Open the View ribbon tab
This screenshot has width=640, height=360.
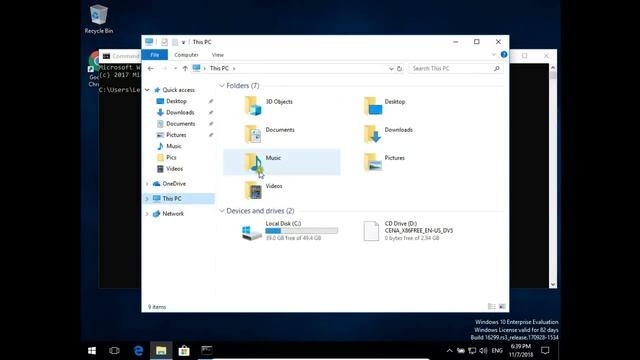click(x=218, y=55)
